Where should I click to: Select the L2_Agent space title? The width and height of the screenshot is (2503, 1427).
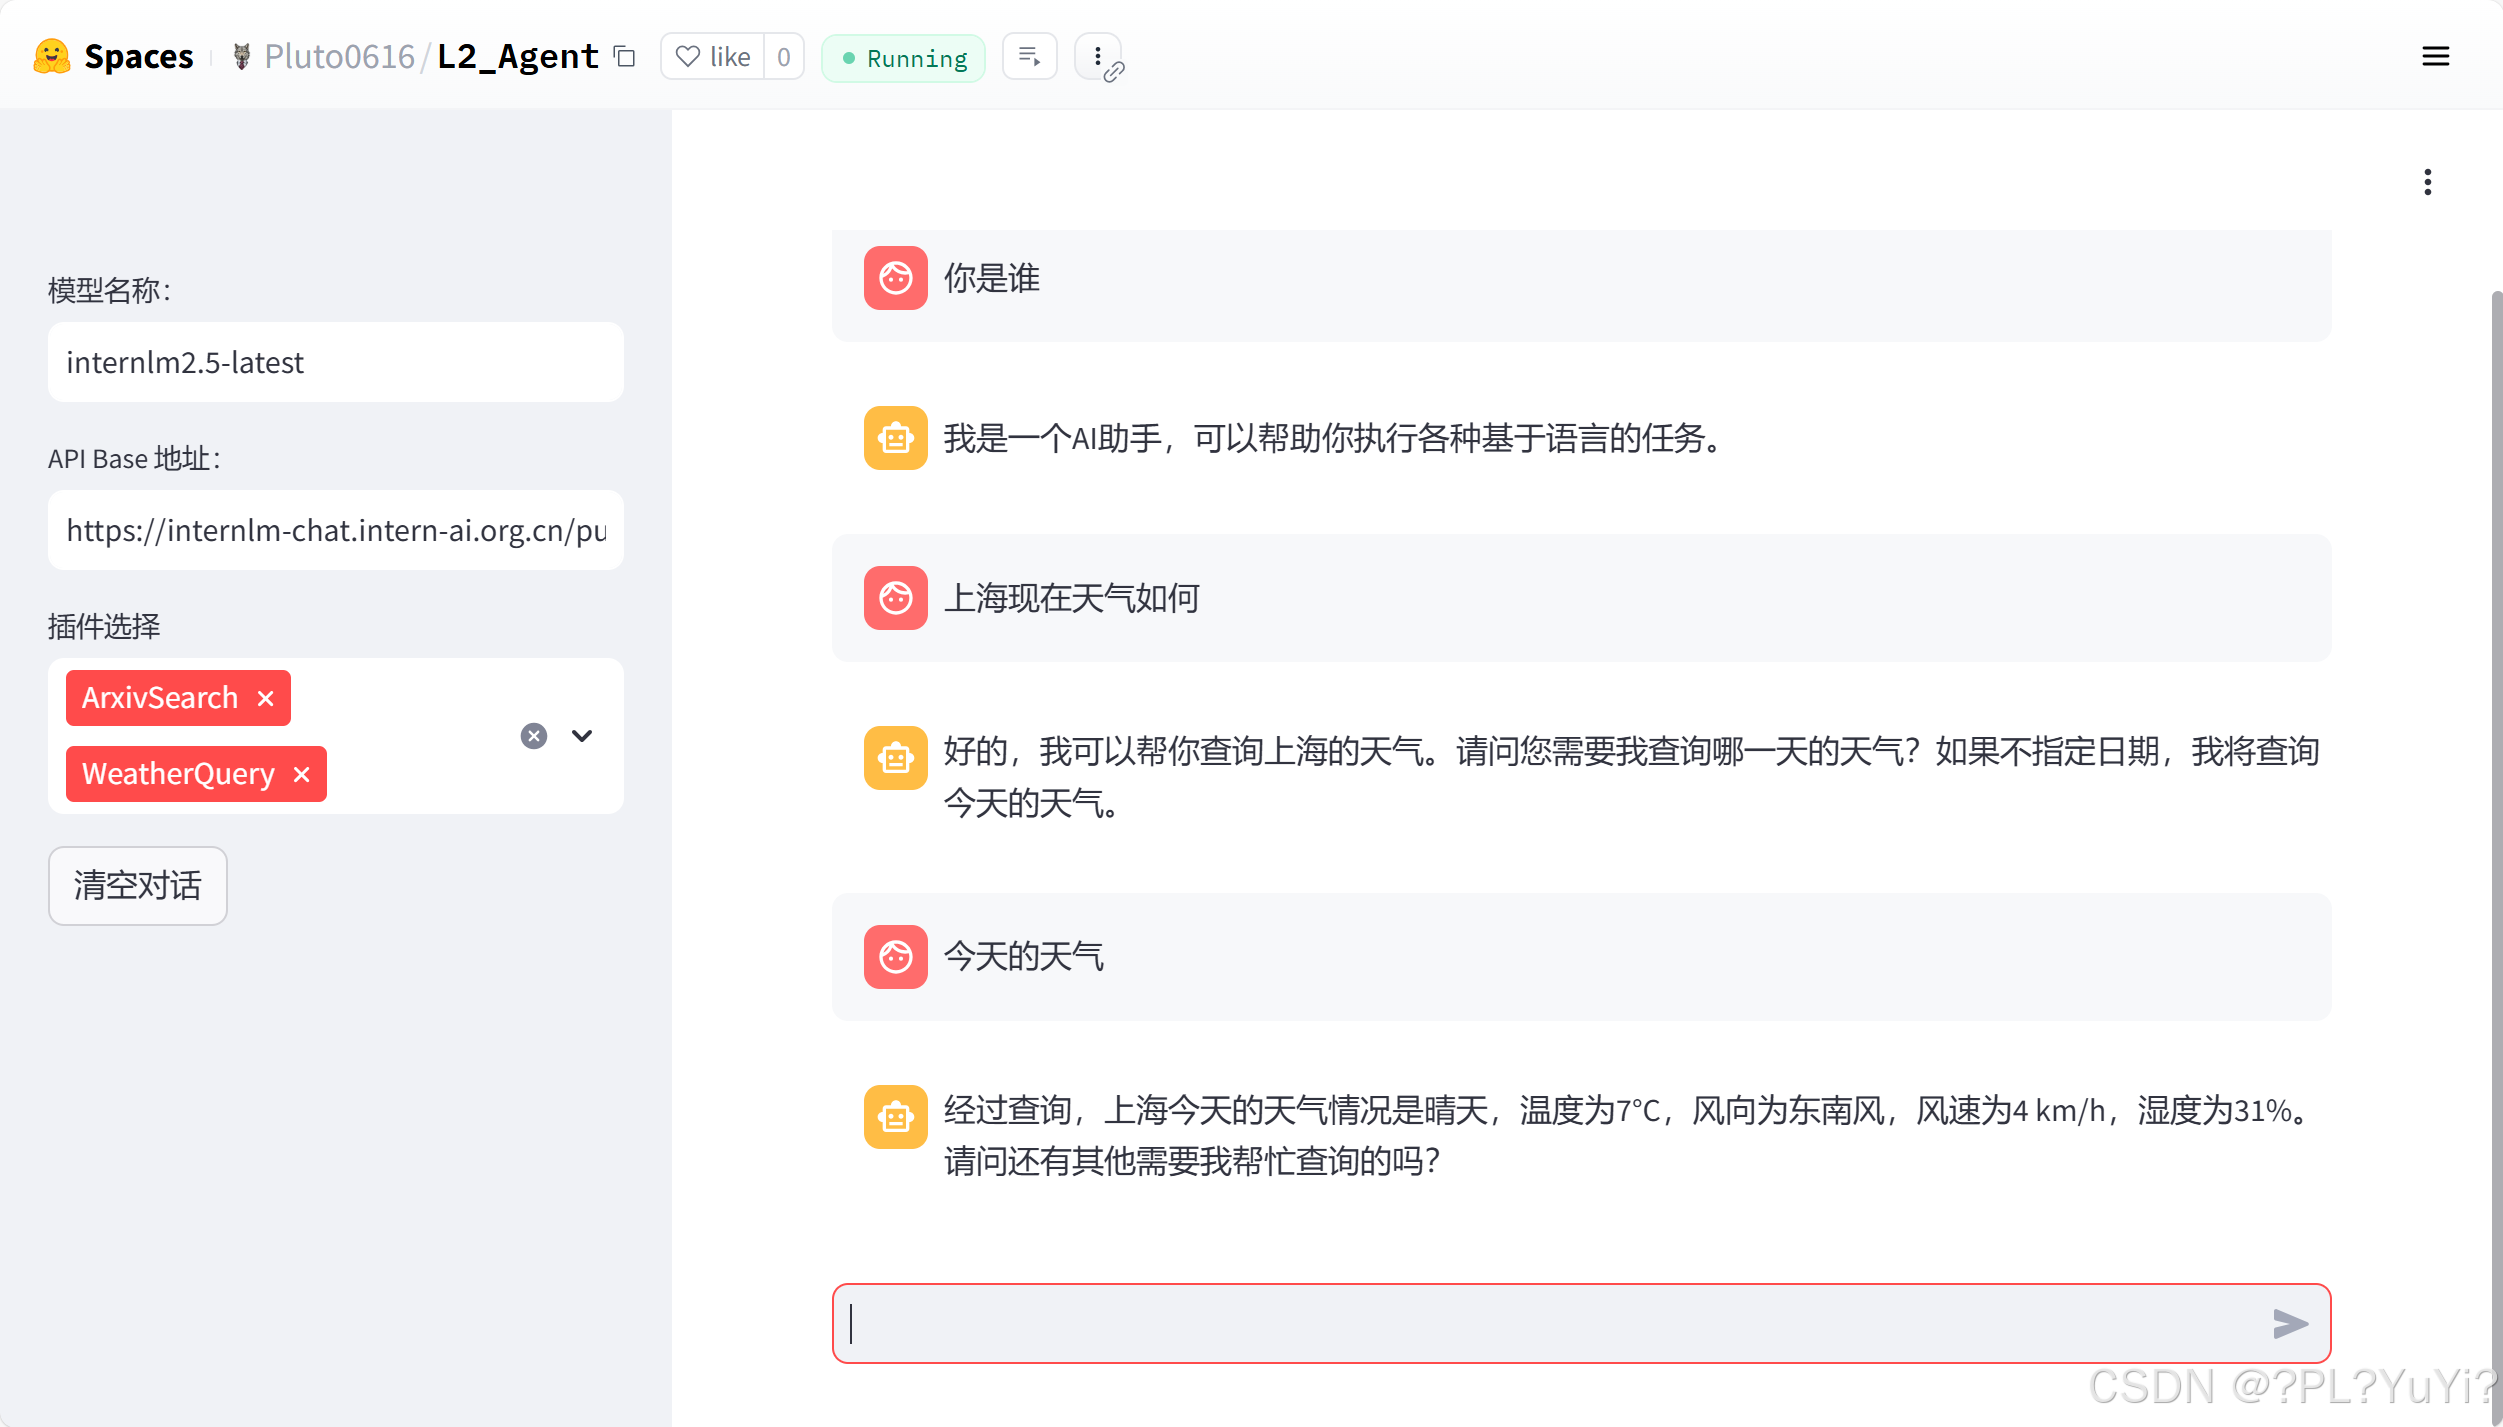click(x=517, y=56)
